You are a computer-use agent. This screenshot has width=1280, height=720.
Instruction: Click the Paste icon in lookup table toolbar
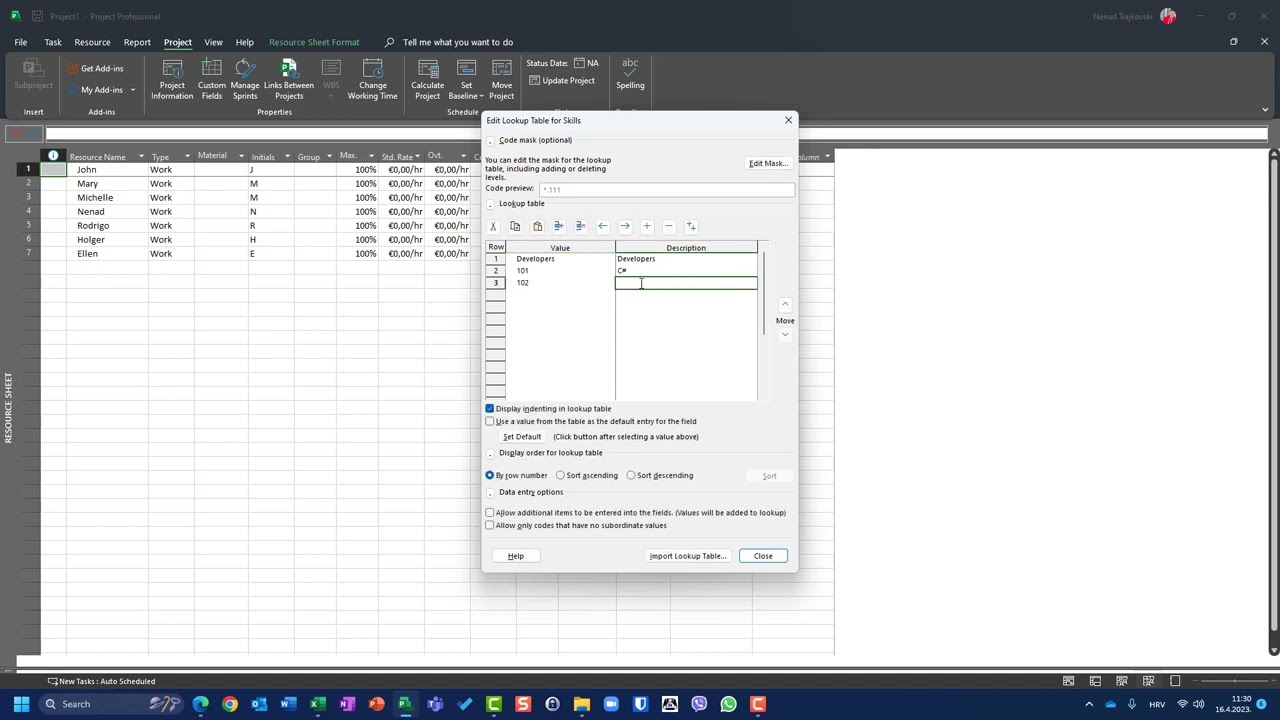pos(537,227)
